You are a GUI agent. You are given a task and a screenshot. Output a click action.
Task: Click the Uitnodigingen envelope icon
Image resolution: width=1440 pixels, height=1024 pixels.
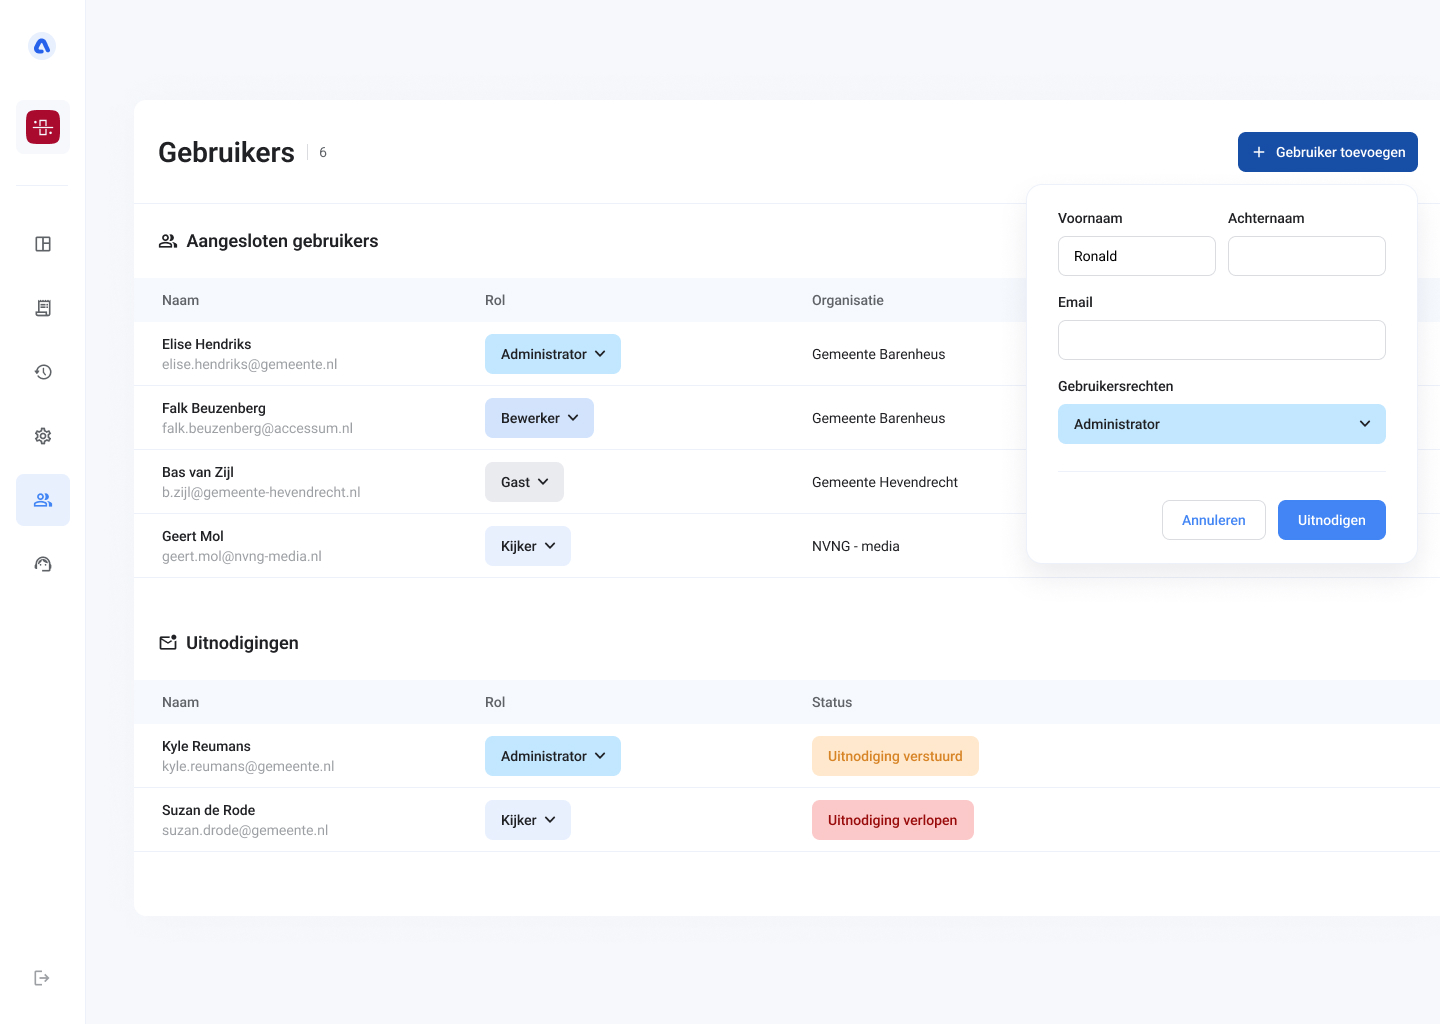tap(168, 643)
